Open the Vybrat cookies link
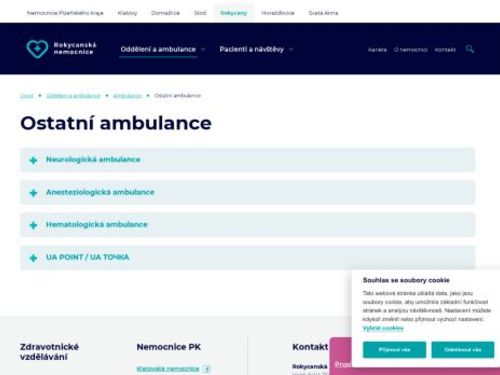The width and height of the screenshot is (500, 375). point(383,328)
